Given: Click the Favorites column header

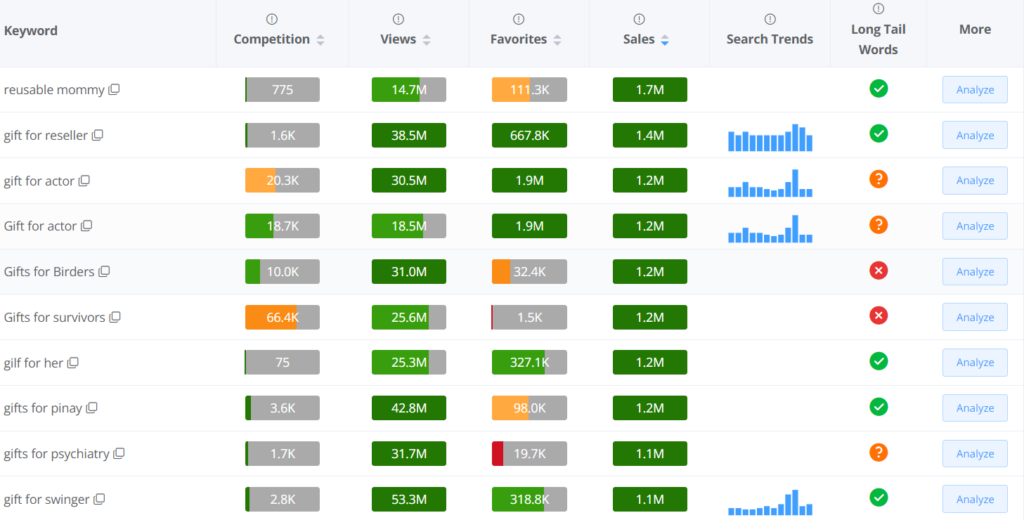Looking at the screenshot, I should [518, 39].
